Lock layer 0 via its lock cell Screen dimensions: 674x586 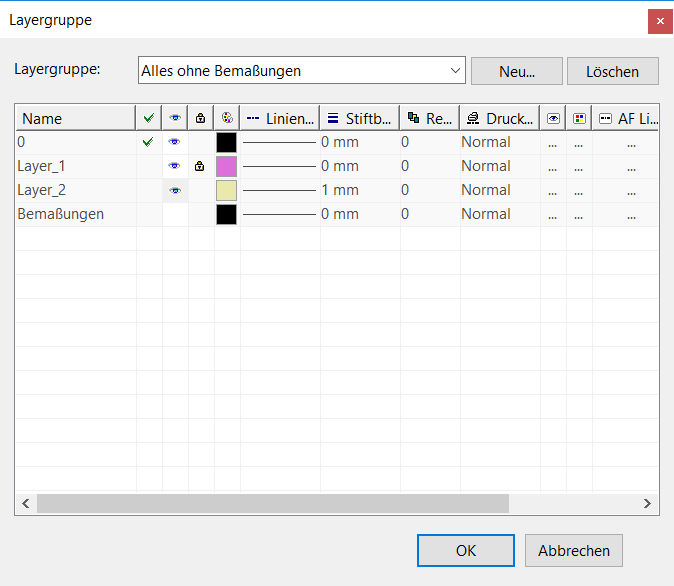[201, 142]
